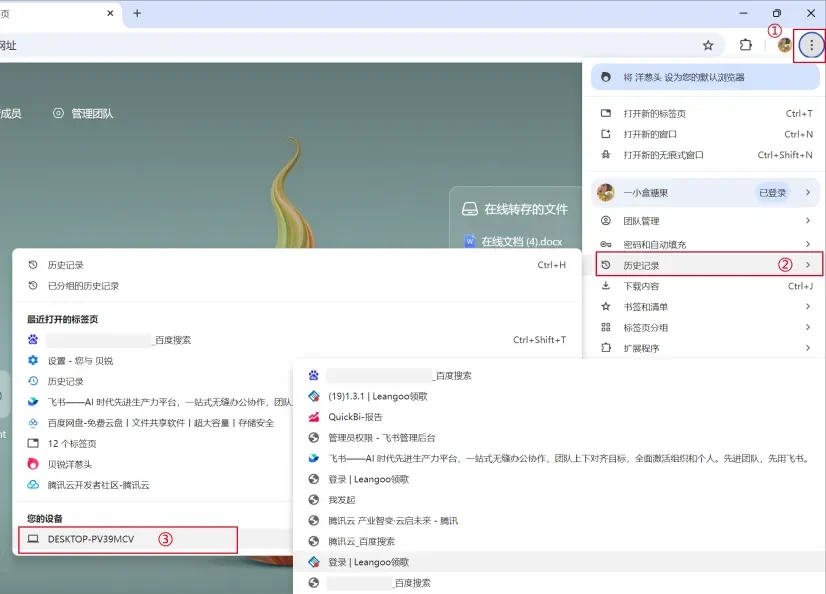The image size is (826, 594).
Task: Expand 书签和清单 submenu
Action: click(707, 306)
